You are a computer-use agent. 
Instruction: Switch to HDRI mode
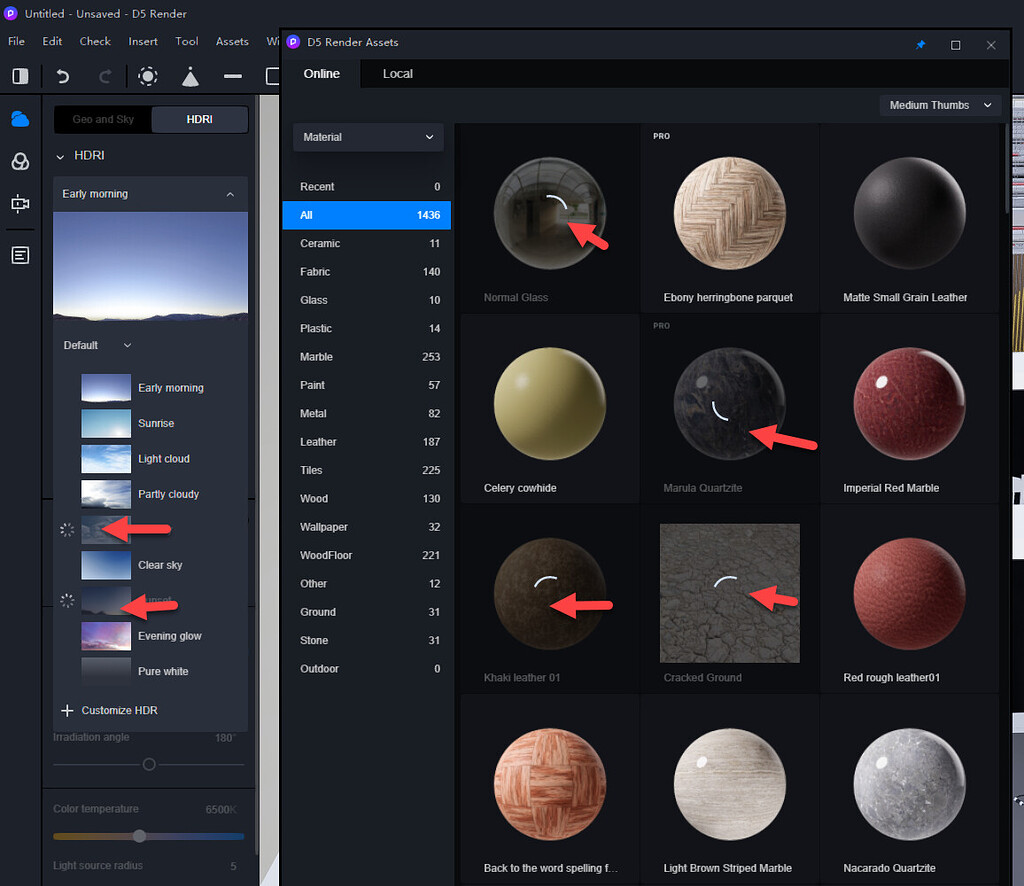[x=199, y=119]
